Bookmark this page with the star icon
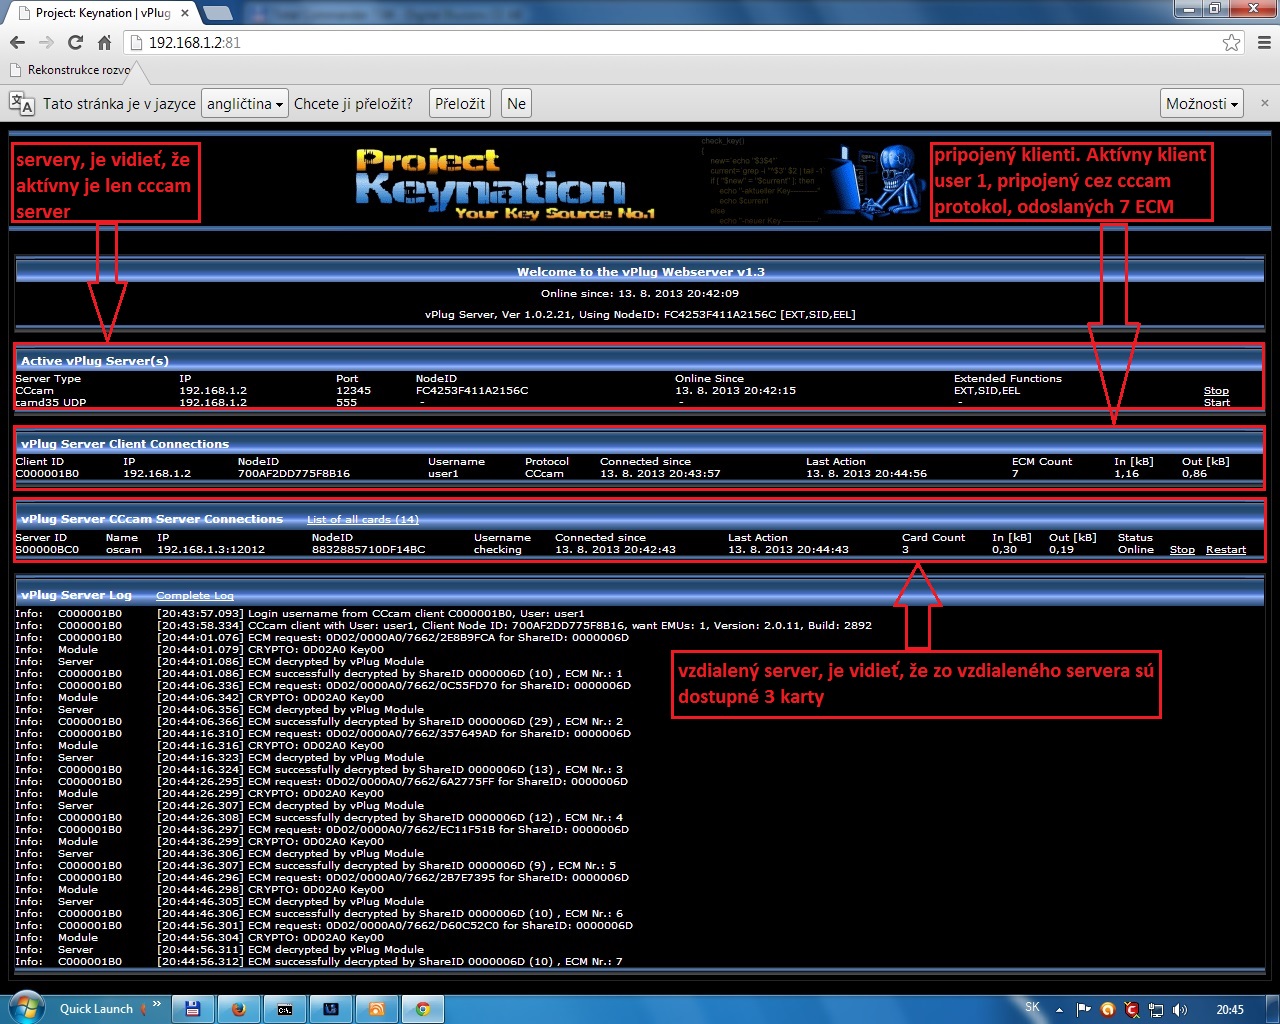This screenshot has height=1024, width=1280. (1232, 43)
